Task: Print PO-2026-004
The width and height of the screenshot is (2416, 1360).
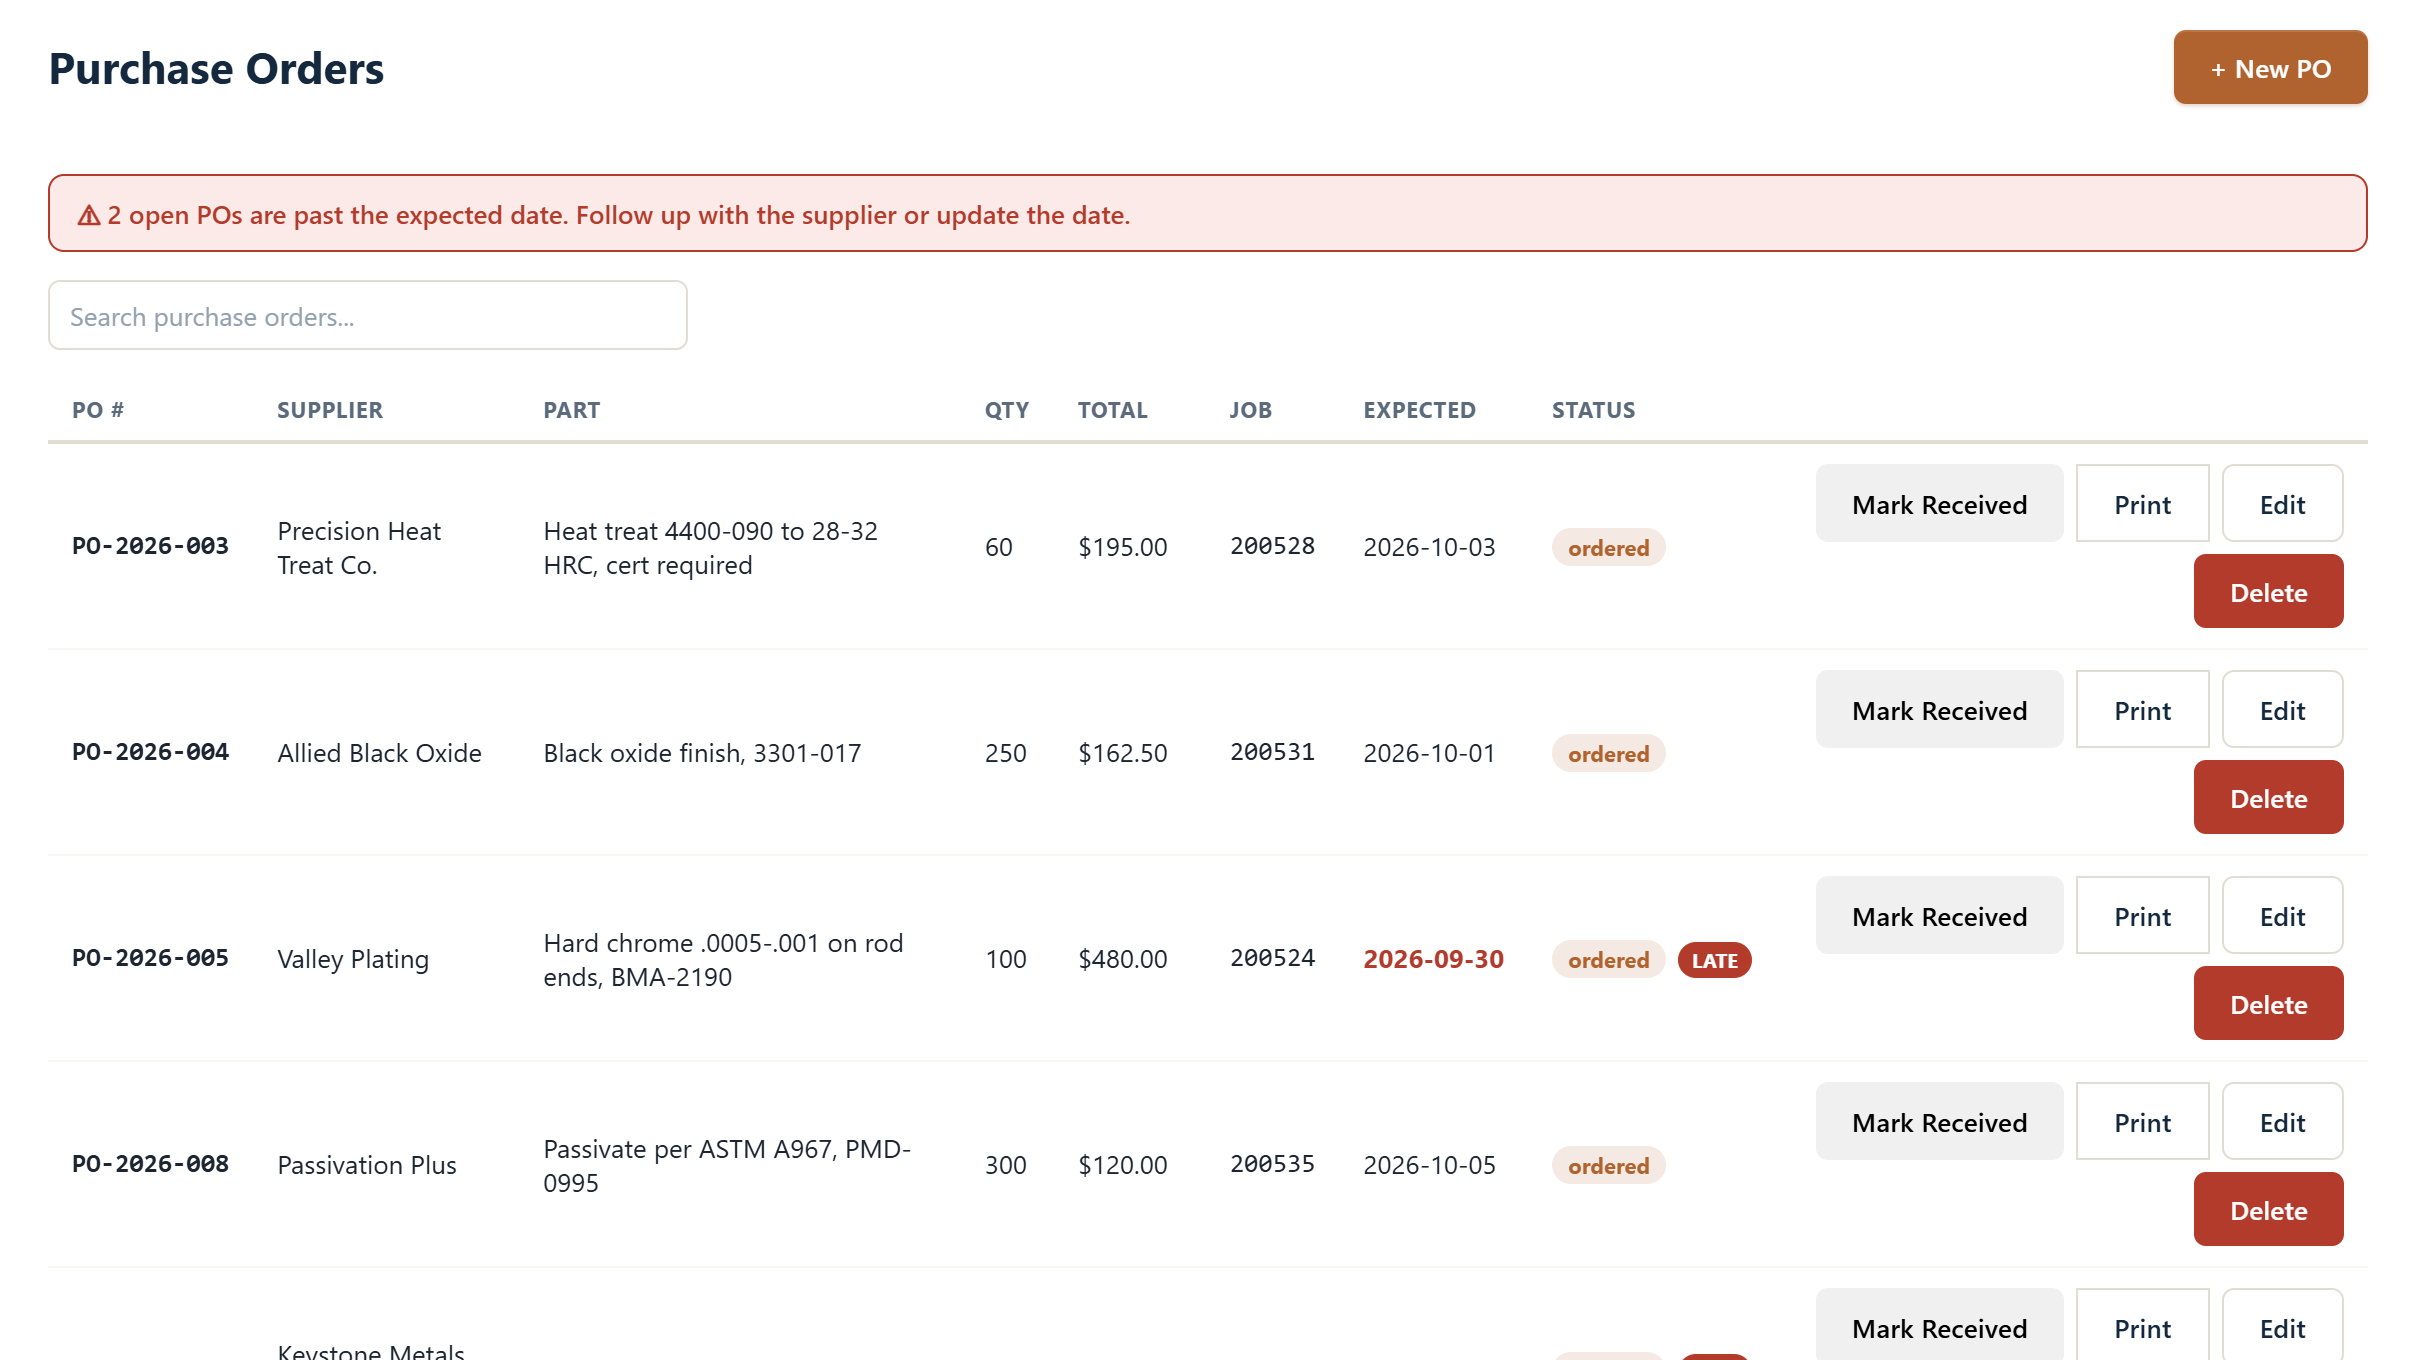Action: (2142, 710)
